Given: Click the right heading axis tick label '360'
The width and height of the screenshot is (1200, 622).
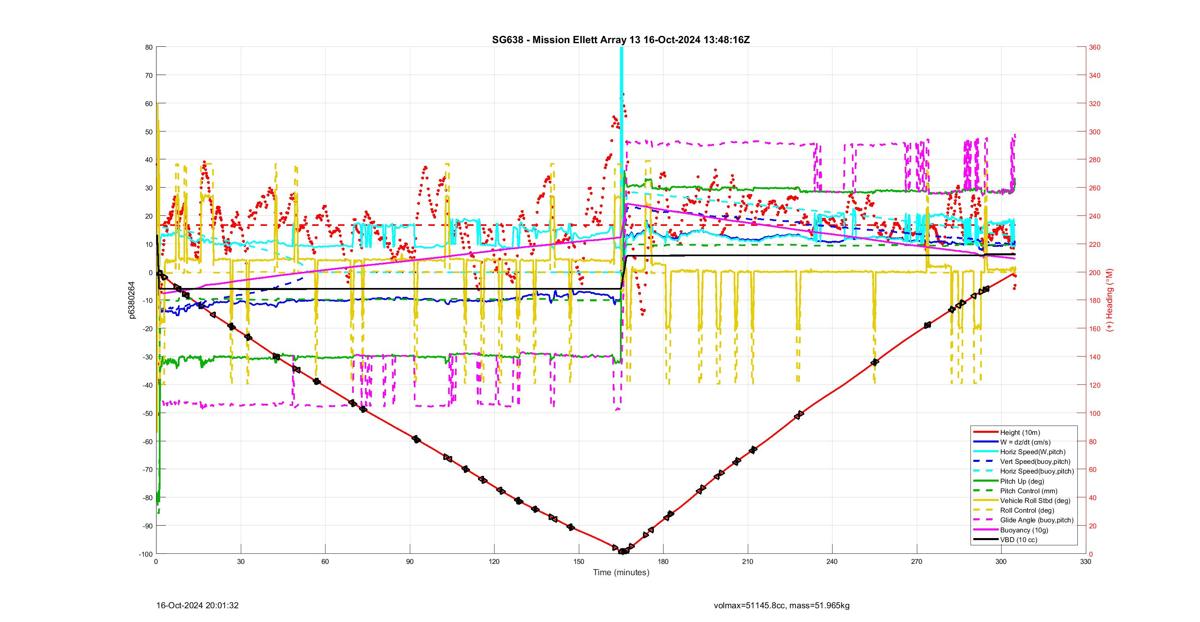Looking at the screenshot, I should click(1095, 47).
